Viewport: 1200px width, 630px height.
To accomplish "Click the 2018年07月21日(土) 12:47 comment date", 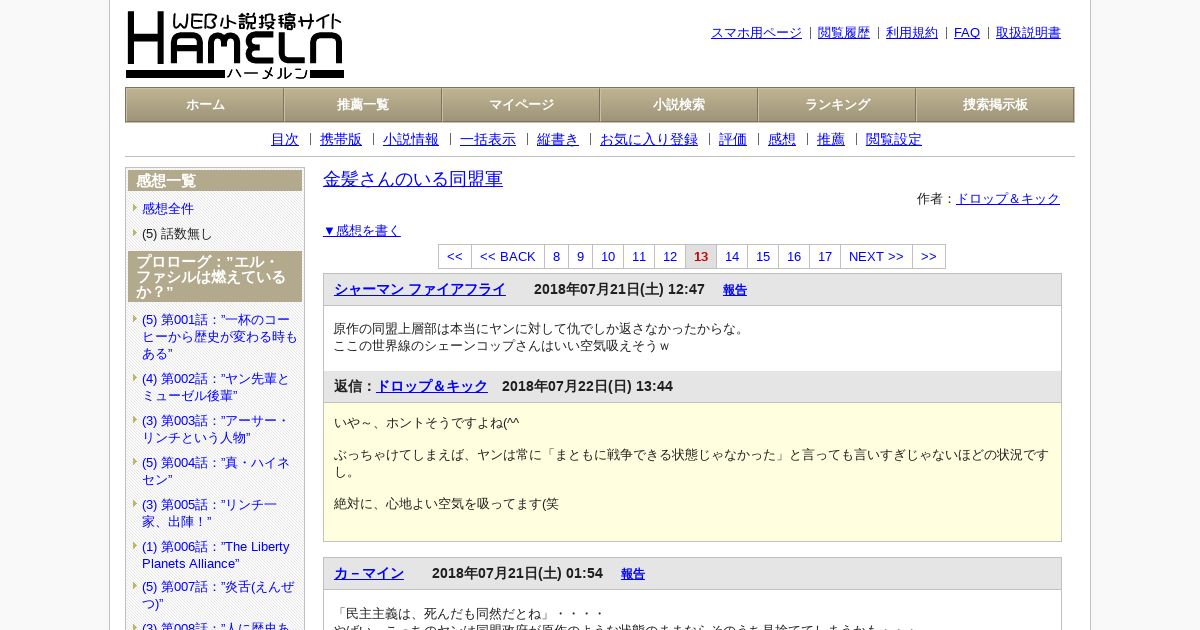I will pos(619,289).
